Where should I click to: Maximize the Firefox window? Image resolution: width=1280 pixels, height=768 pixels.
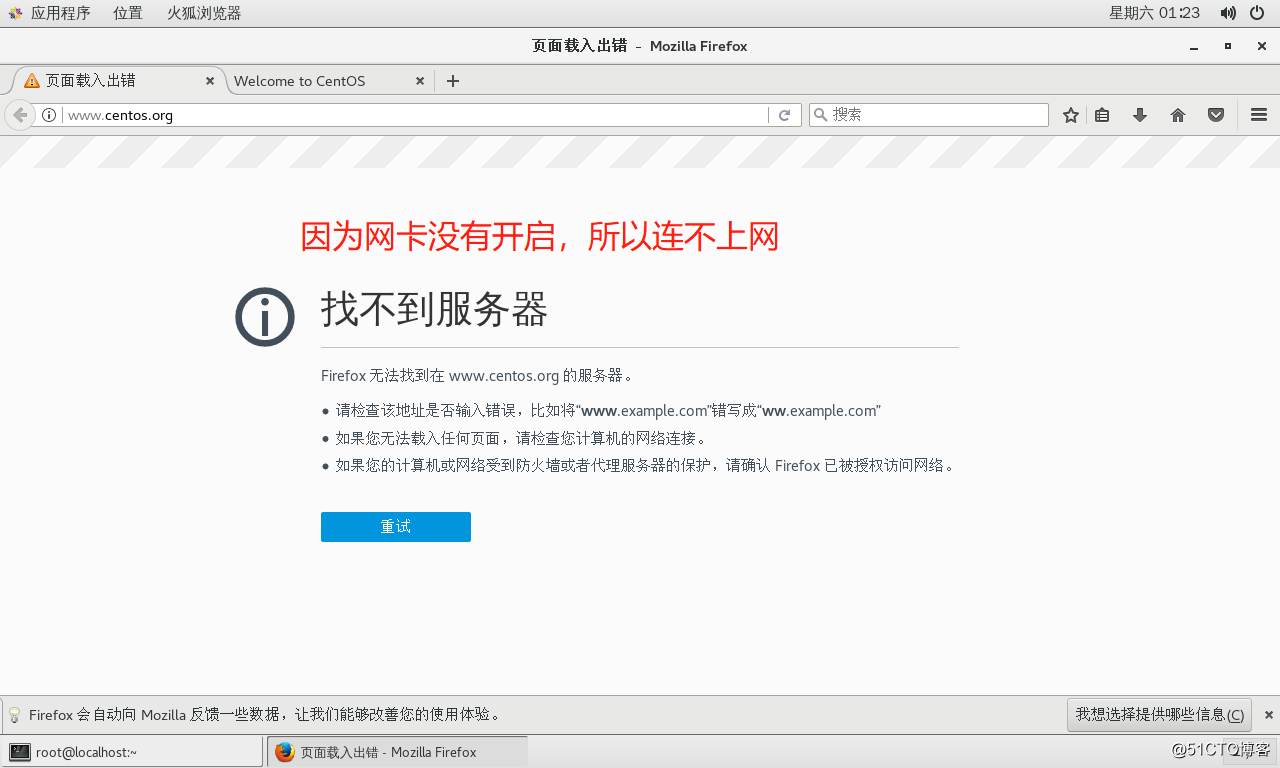[x=1228, y=46]
